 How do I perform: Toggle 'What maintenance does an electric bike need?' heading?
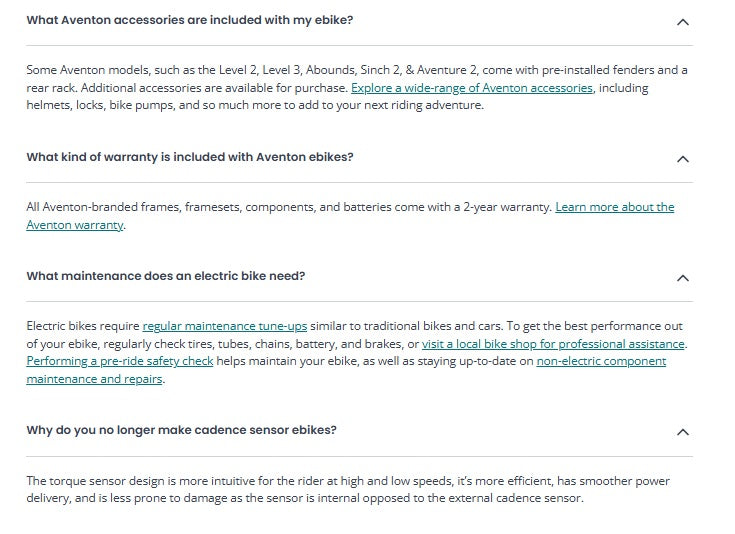(165, 276)
